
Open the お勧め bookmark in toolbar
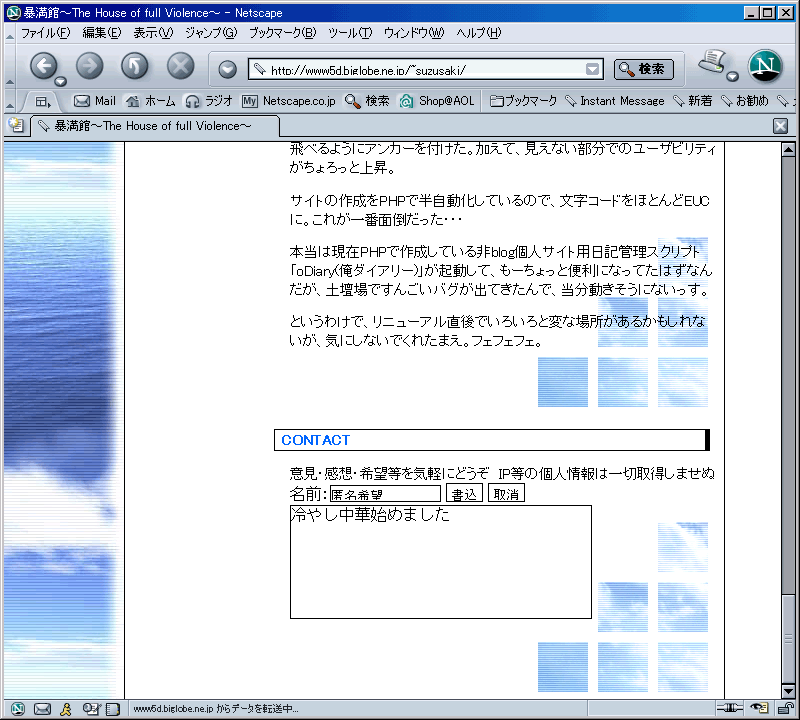click(x=744, y=101)
